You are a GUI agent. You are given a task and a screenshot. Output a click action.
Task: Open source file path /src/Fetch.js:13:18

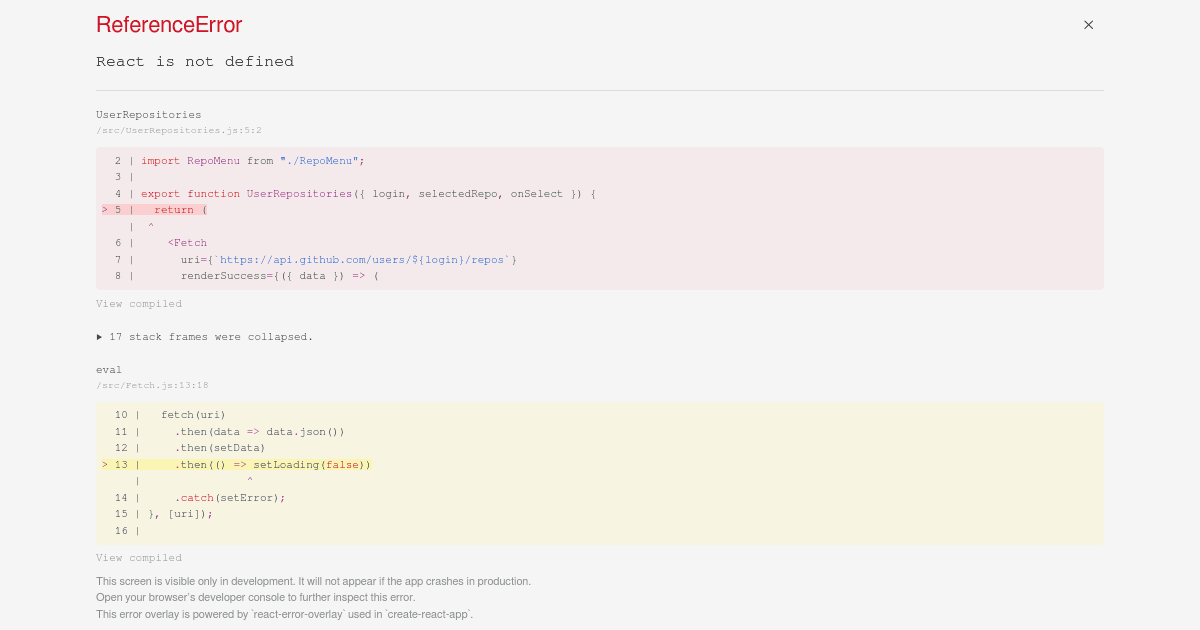(152, 385)
